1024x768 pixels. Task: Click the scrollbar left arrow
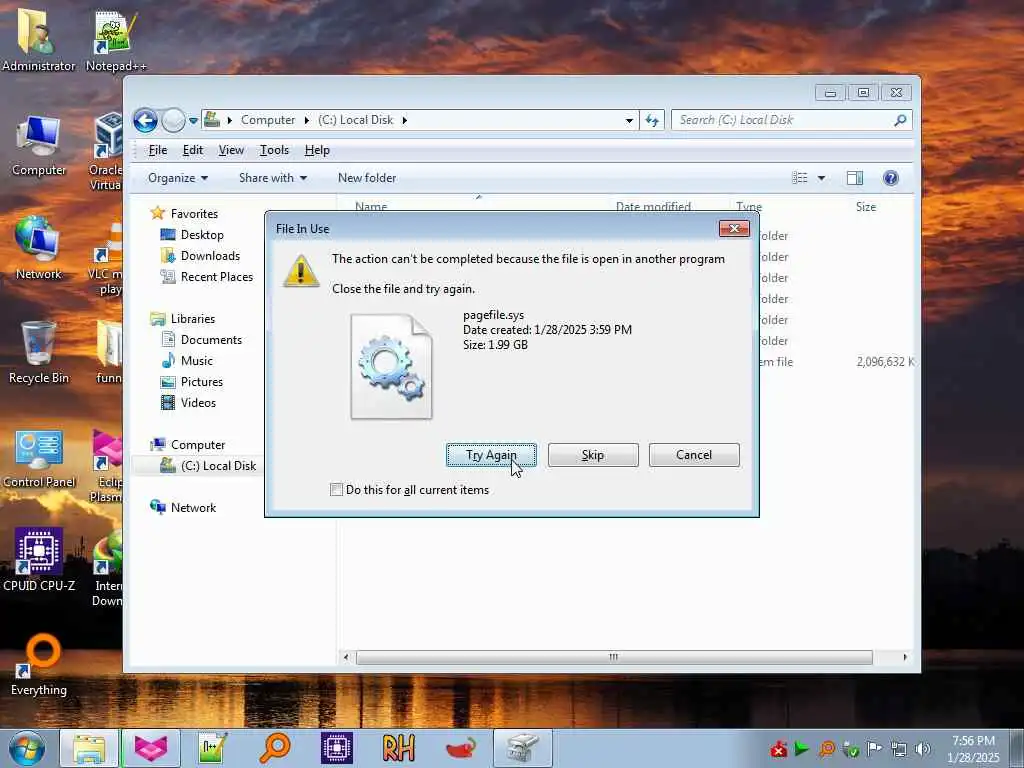click(346, 657)
